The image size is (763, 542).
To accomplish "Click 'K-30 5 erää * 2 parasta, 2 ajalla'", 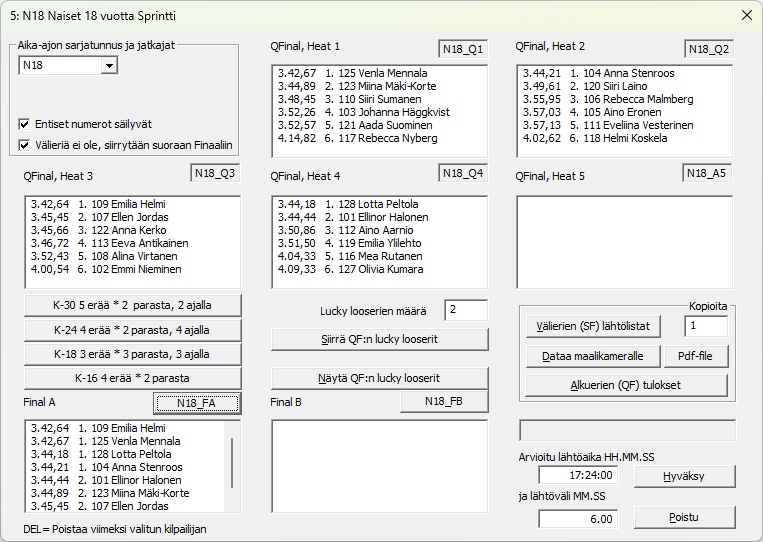I will tap(132, 305).
